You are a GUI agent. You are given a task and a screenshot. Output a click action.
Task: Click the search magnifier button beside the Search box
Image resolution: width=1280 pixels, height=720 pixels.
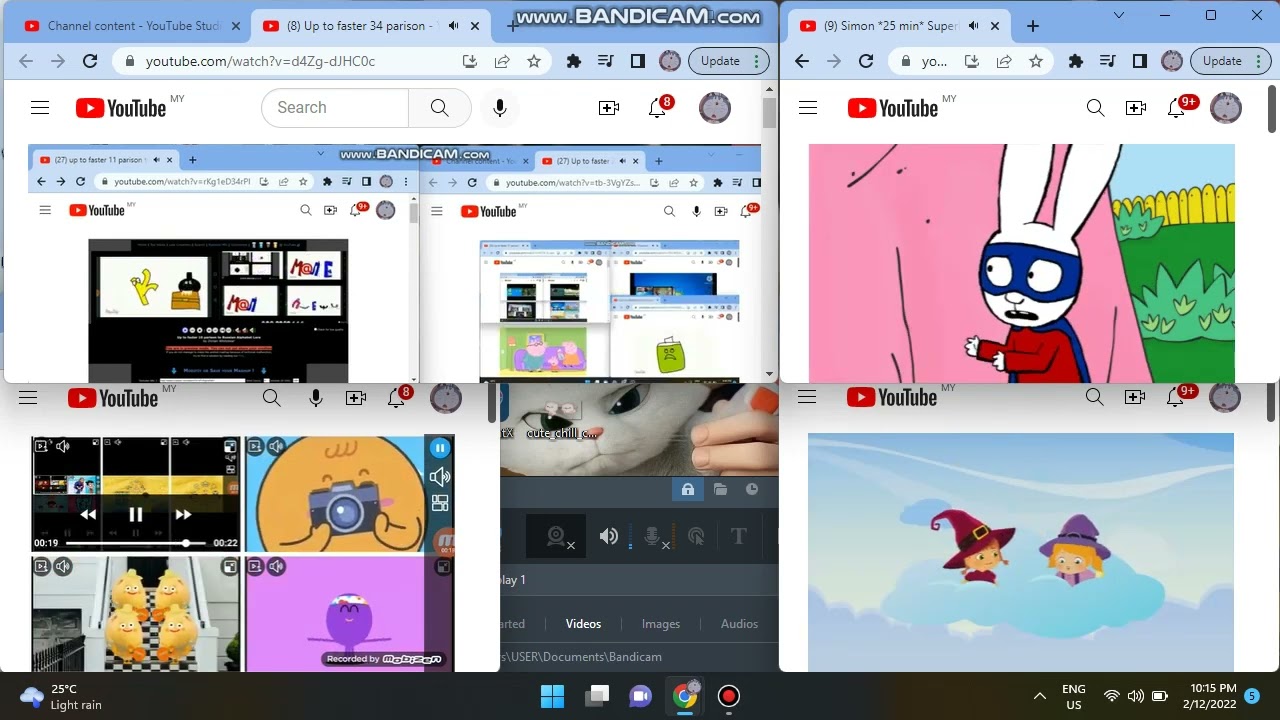(440, 108)
